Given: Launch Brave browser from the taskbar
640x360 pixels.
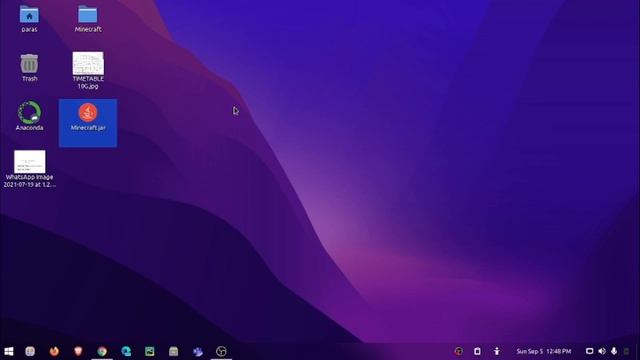Looking at the screenshot, I should 78,351.
